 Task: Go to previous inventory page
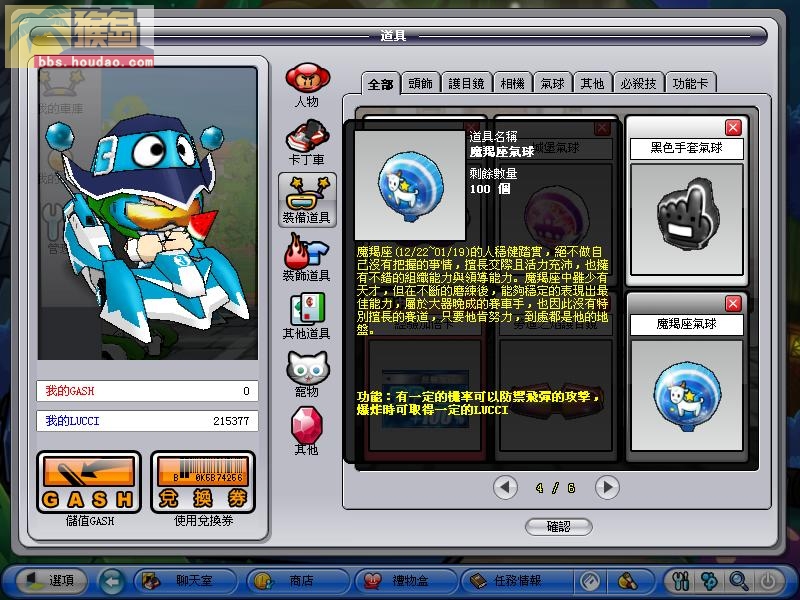(505, 487)
